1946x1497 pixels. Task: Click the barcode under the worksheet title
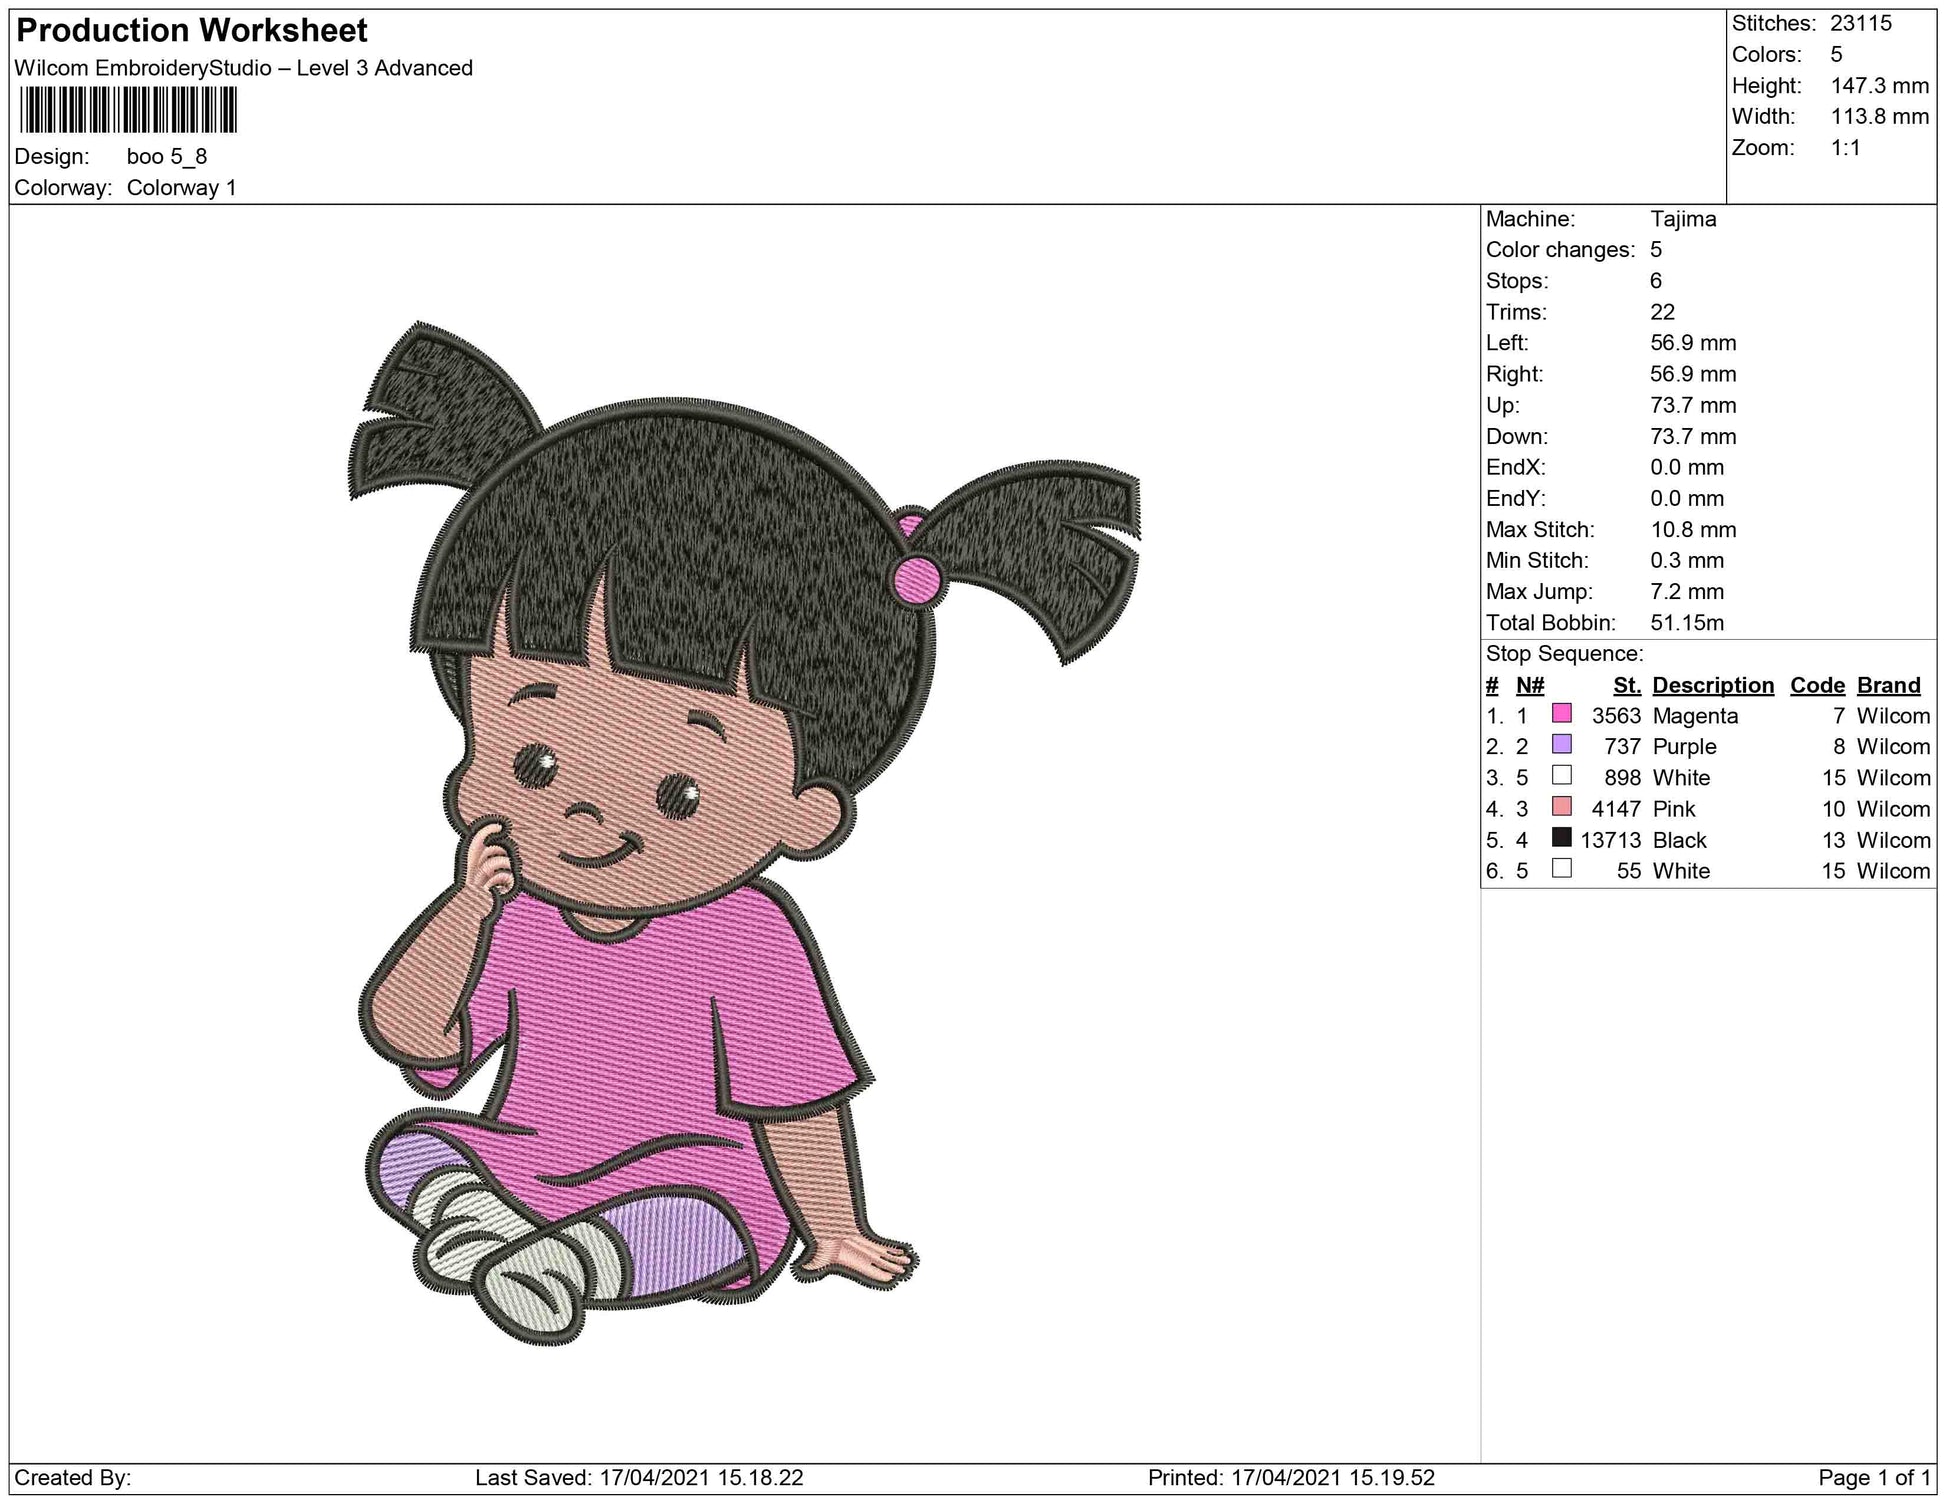pos(128,110)
